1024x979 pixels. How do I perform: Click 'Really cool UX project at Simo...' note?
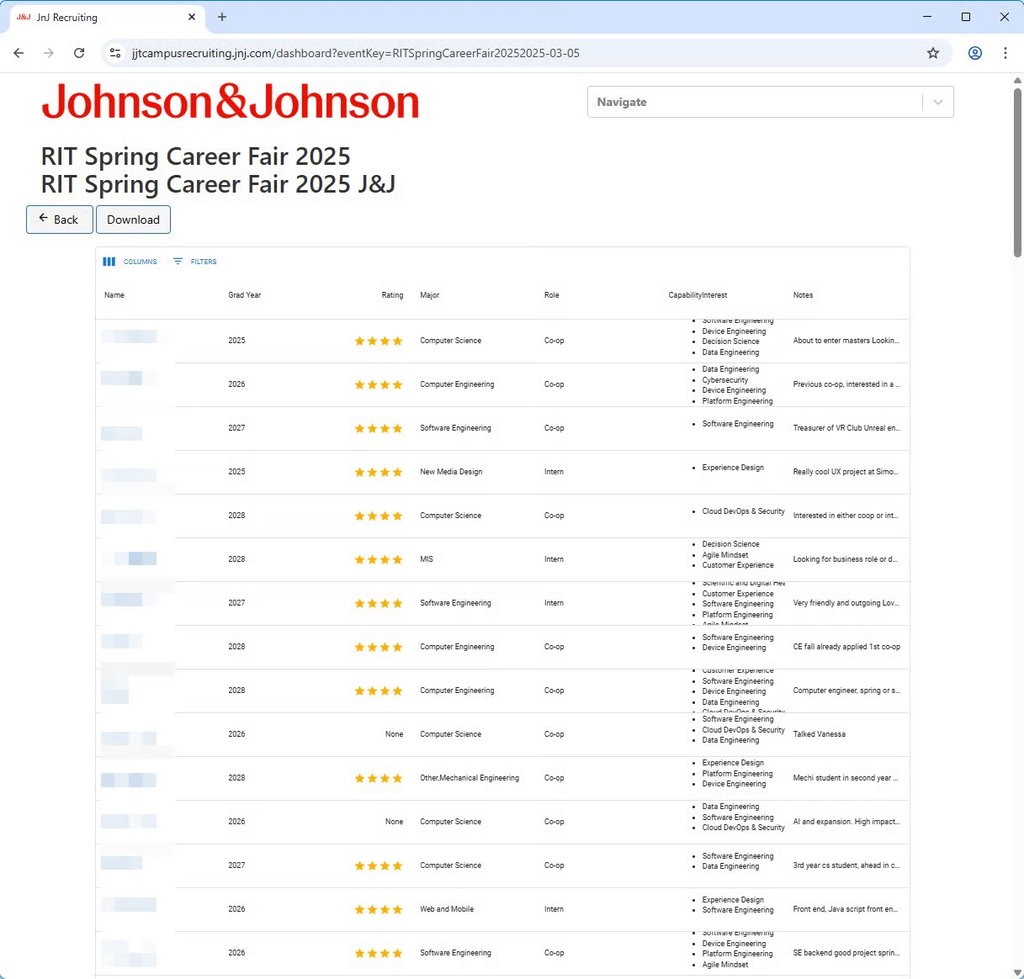coord(846,472)
